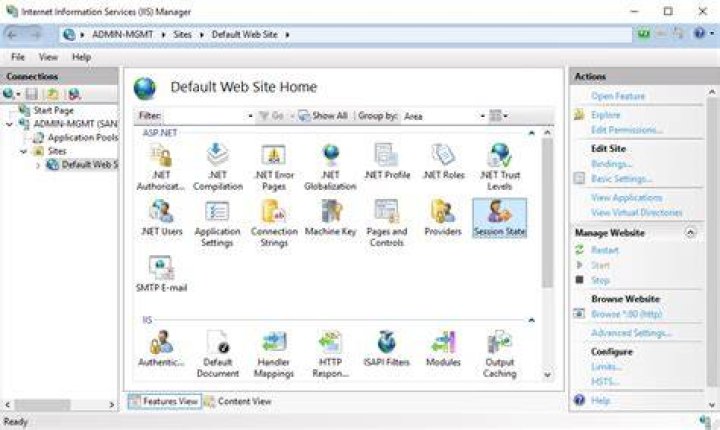Click Edit Permissions action link
This screenshot has width=720, height=430.
[x=627, y=130]
